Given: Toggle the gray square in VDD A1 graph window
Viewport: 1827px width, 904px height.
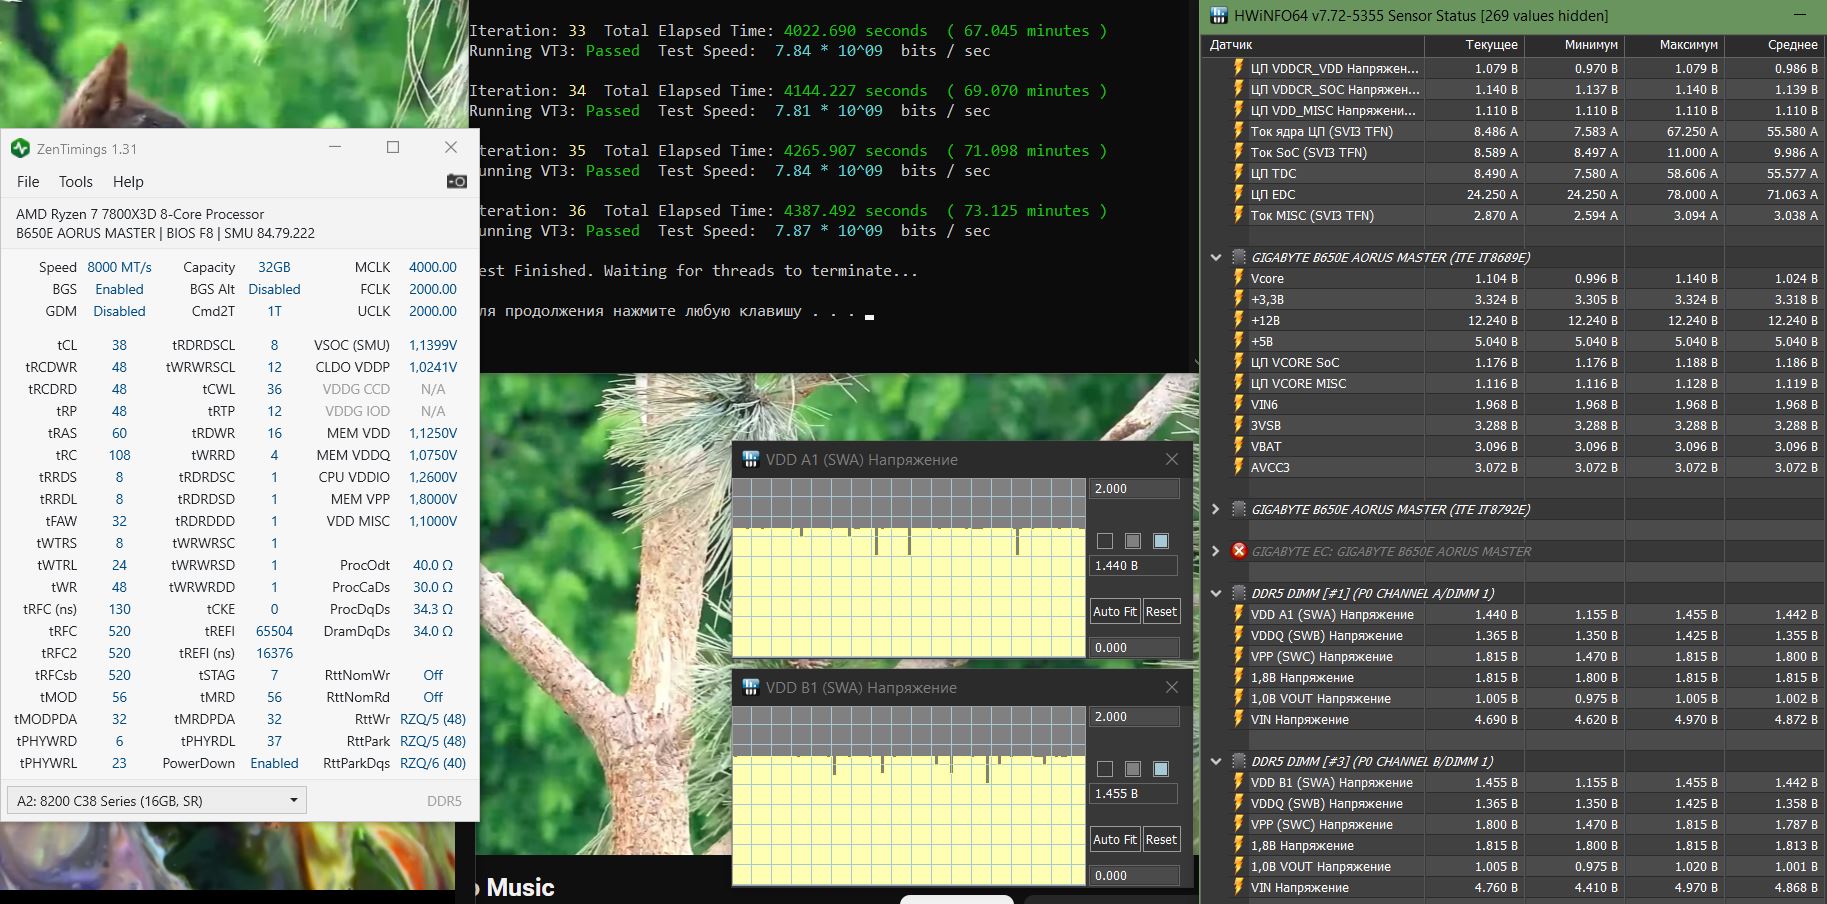Looking at the screenshot, I should pos(1133,541).
